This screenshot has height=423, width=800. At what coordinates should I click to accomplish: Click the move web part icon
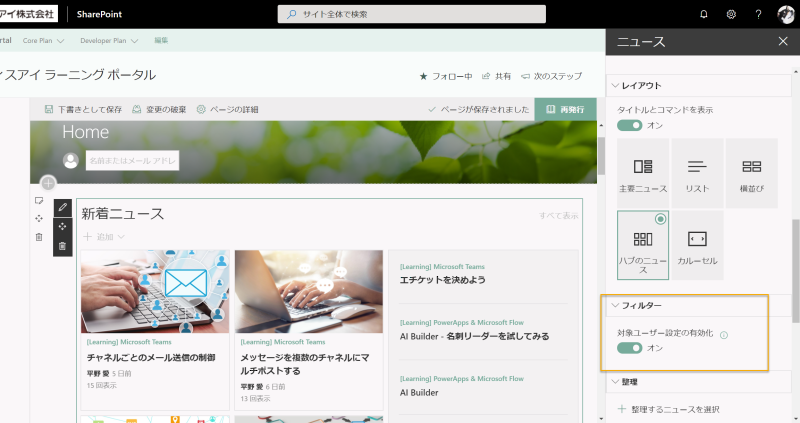(x=63, y=227)
